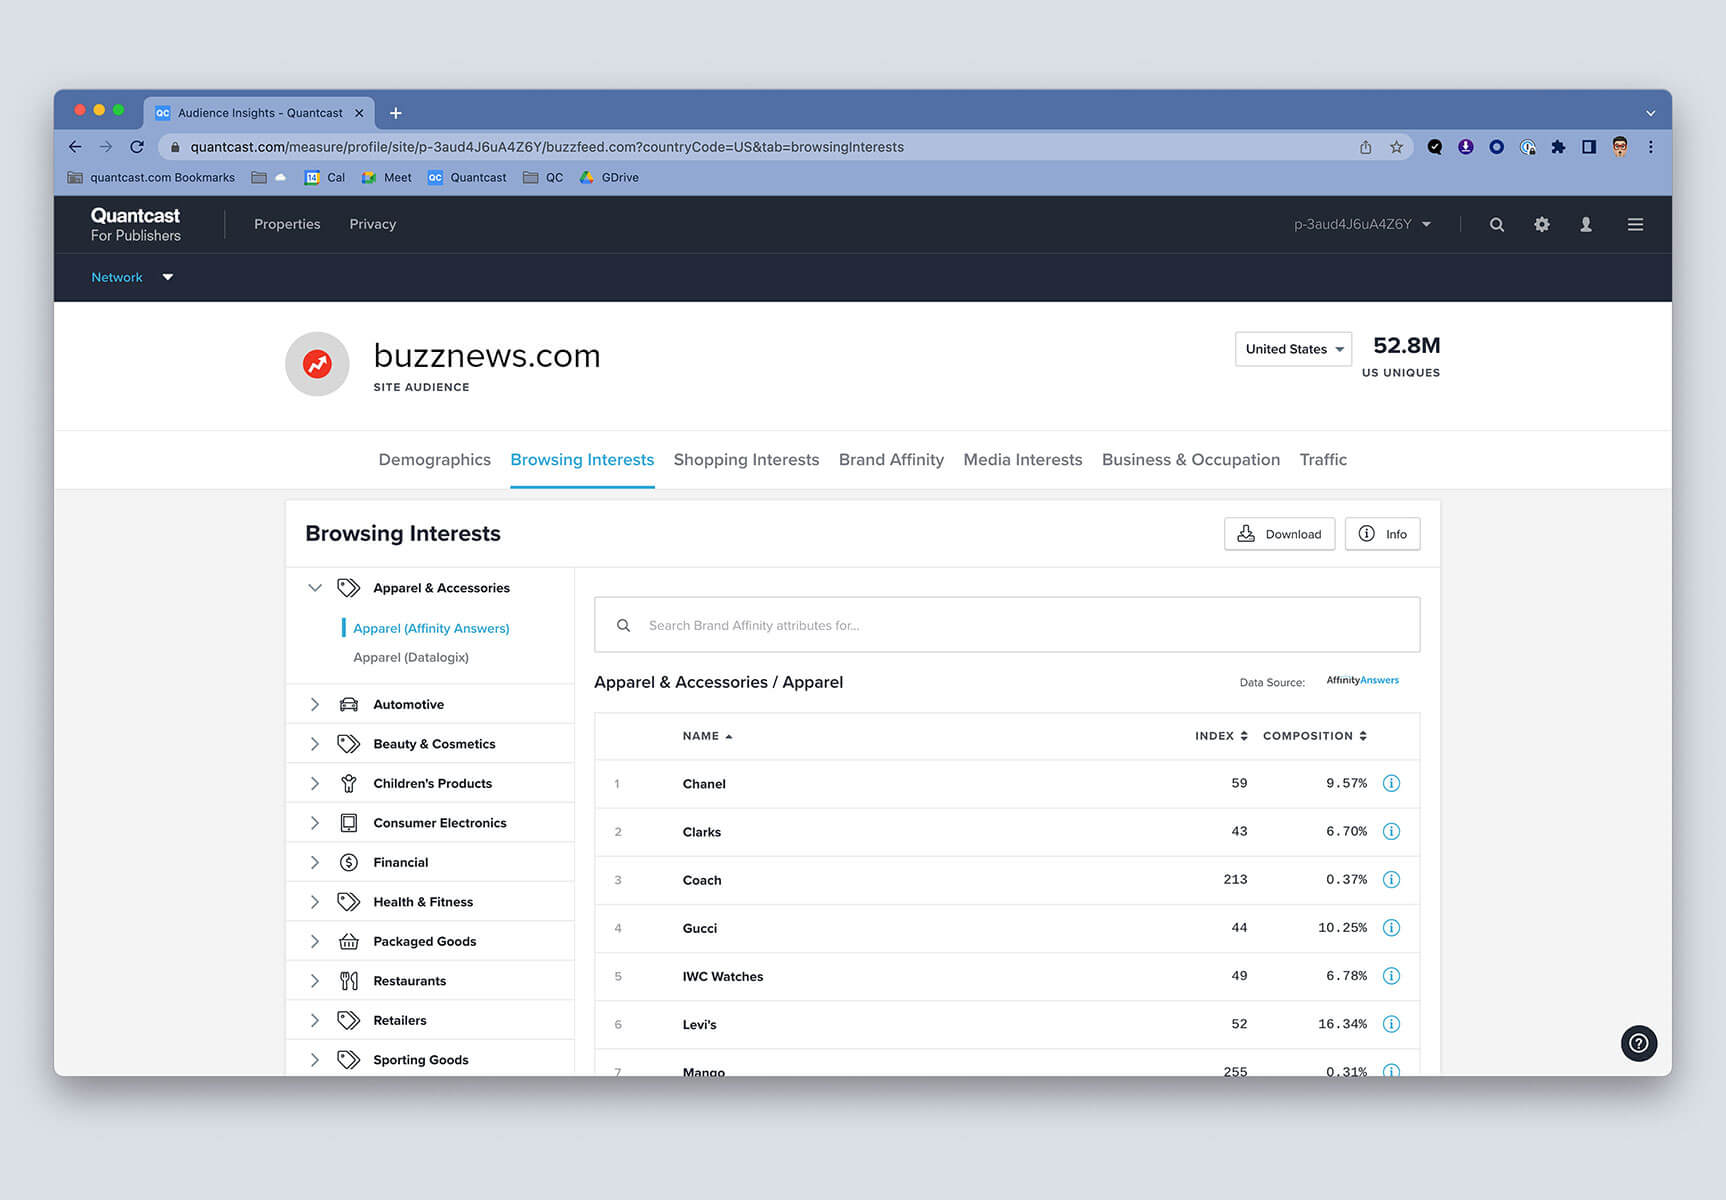Viewport: 1726px width, 1200px height.
Task: Click the Coach brand name row
Action: click(1007, 880)
